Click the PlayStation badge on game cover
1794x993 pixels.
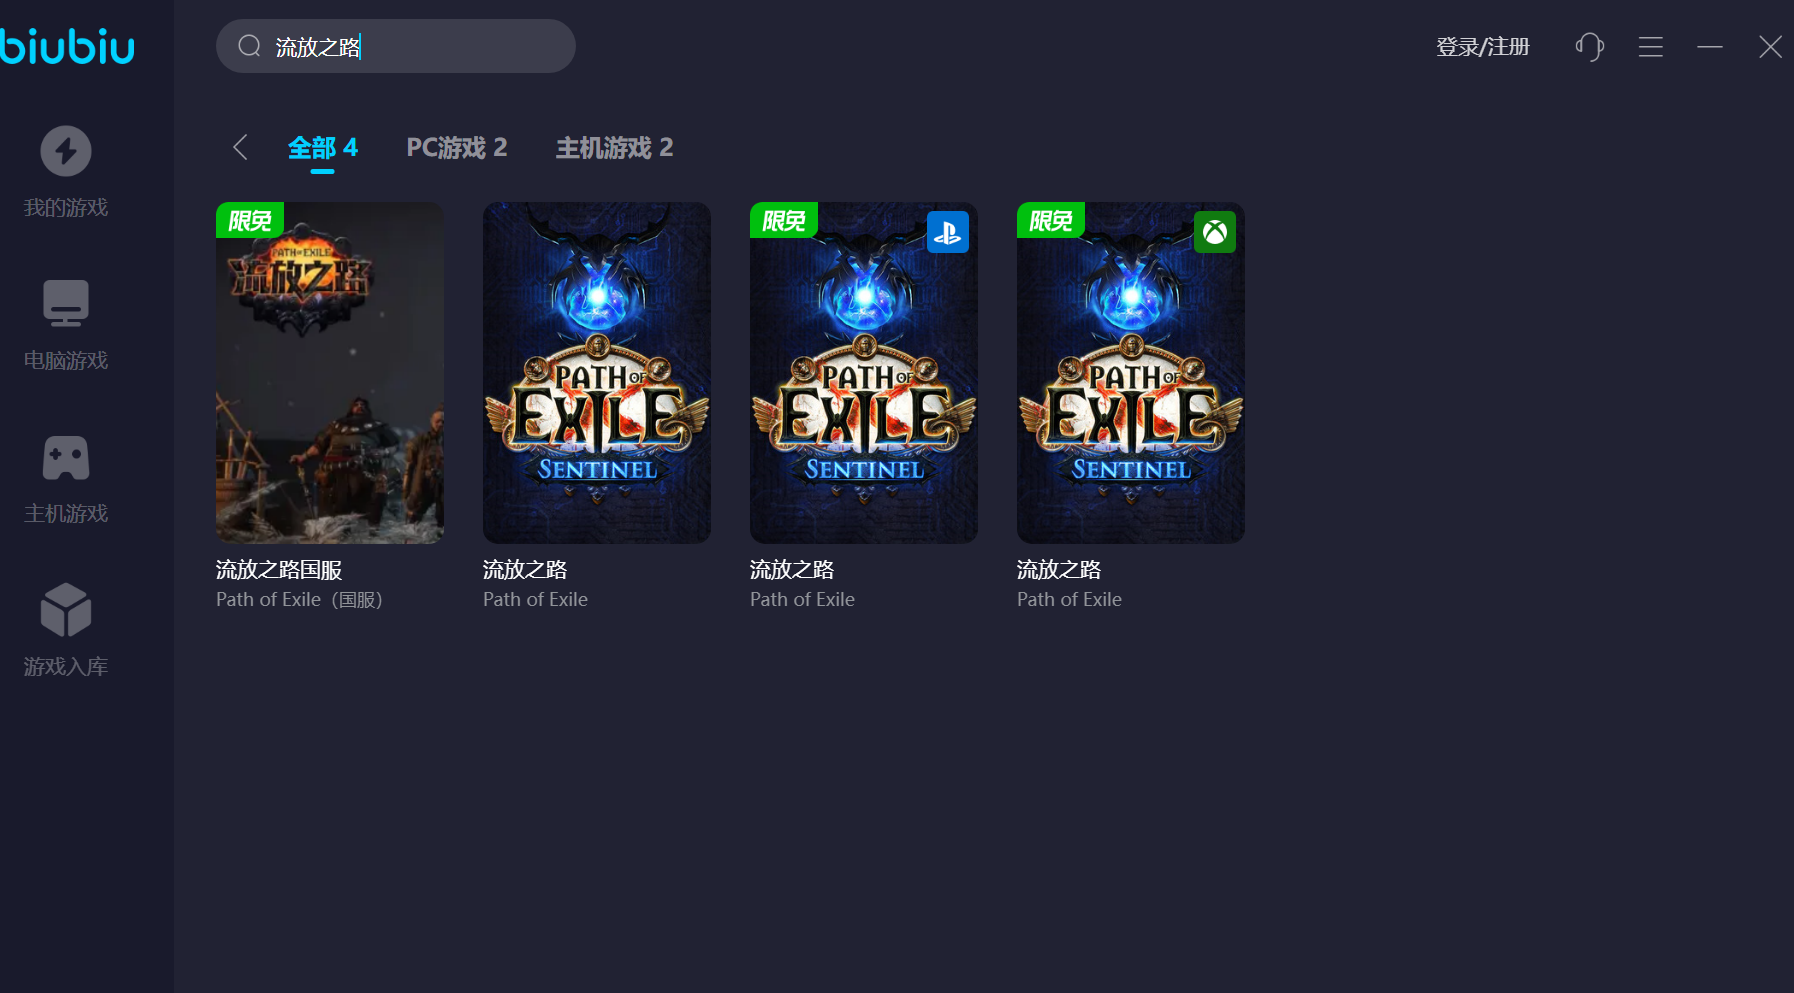[948, 232]
